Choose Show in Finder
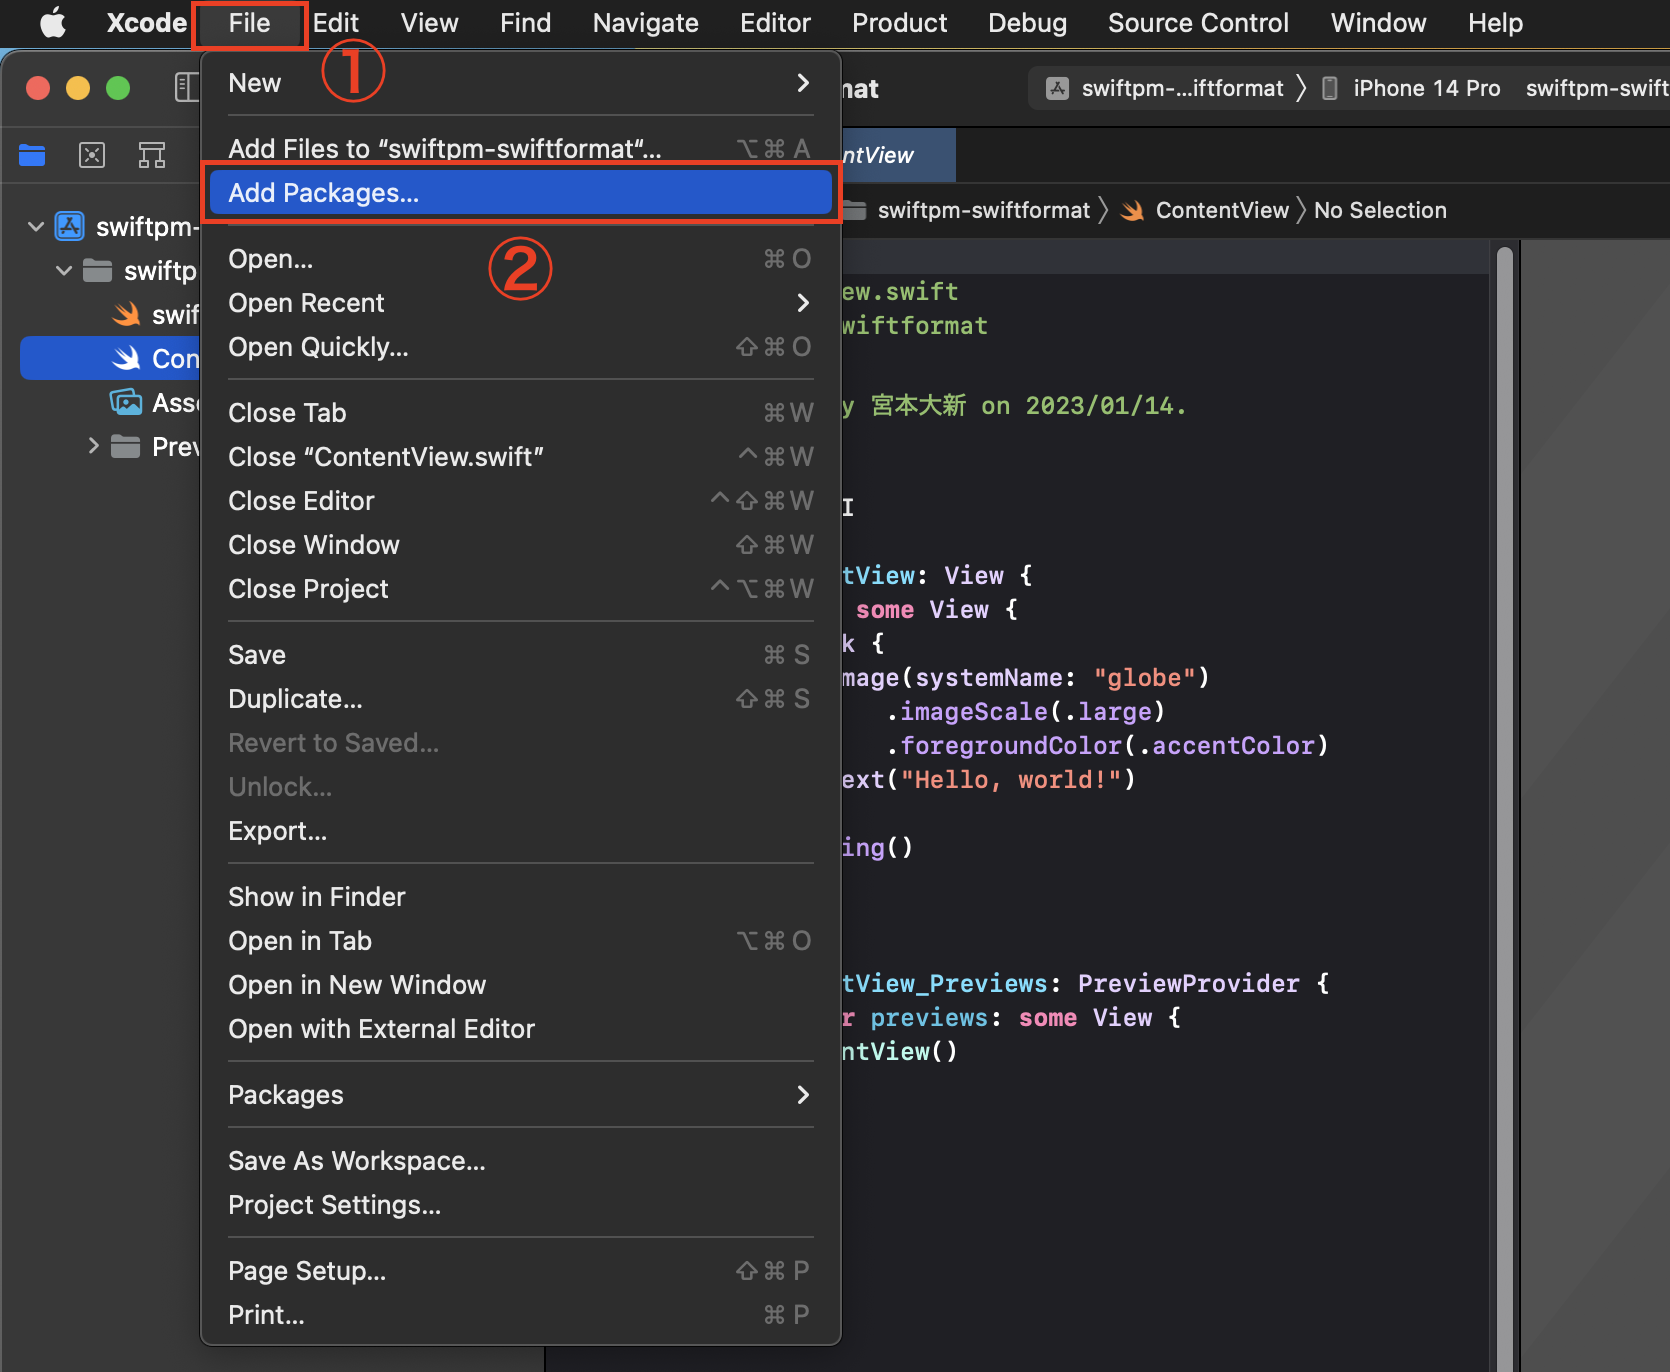Viewport: 1670px width, 1372px height. click(520, 897)
